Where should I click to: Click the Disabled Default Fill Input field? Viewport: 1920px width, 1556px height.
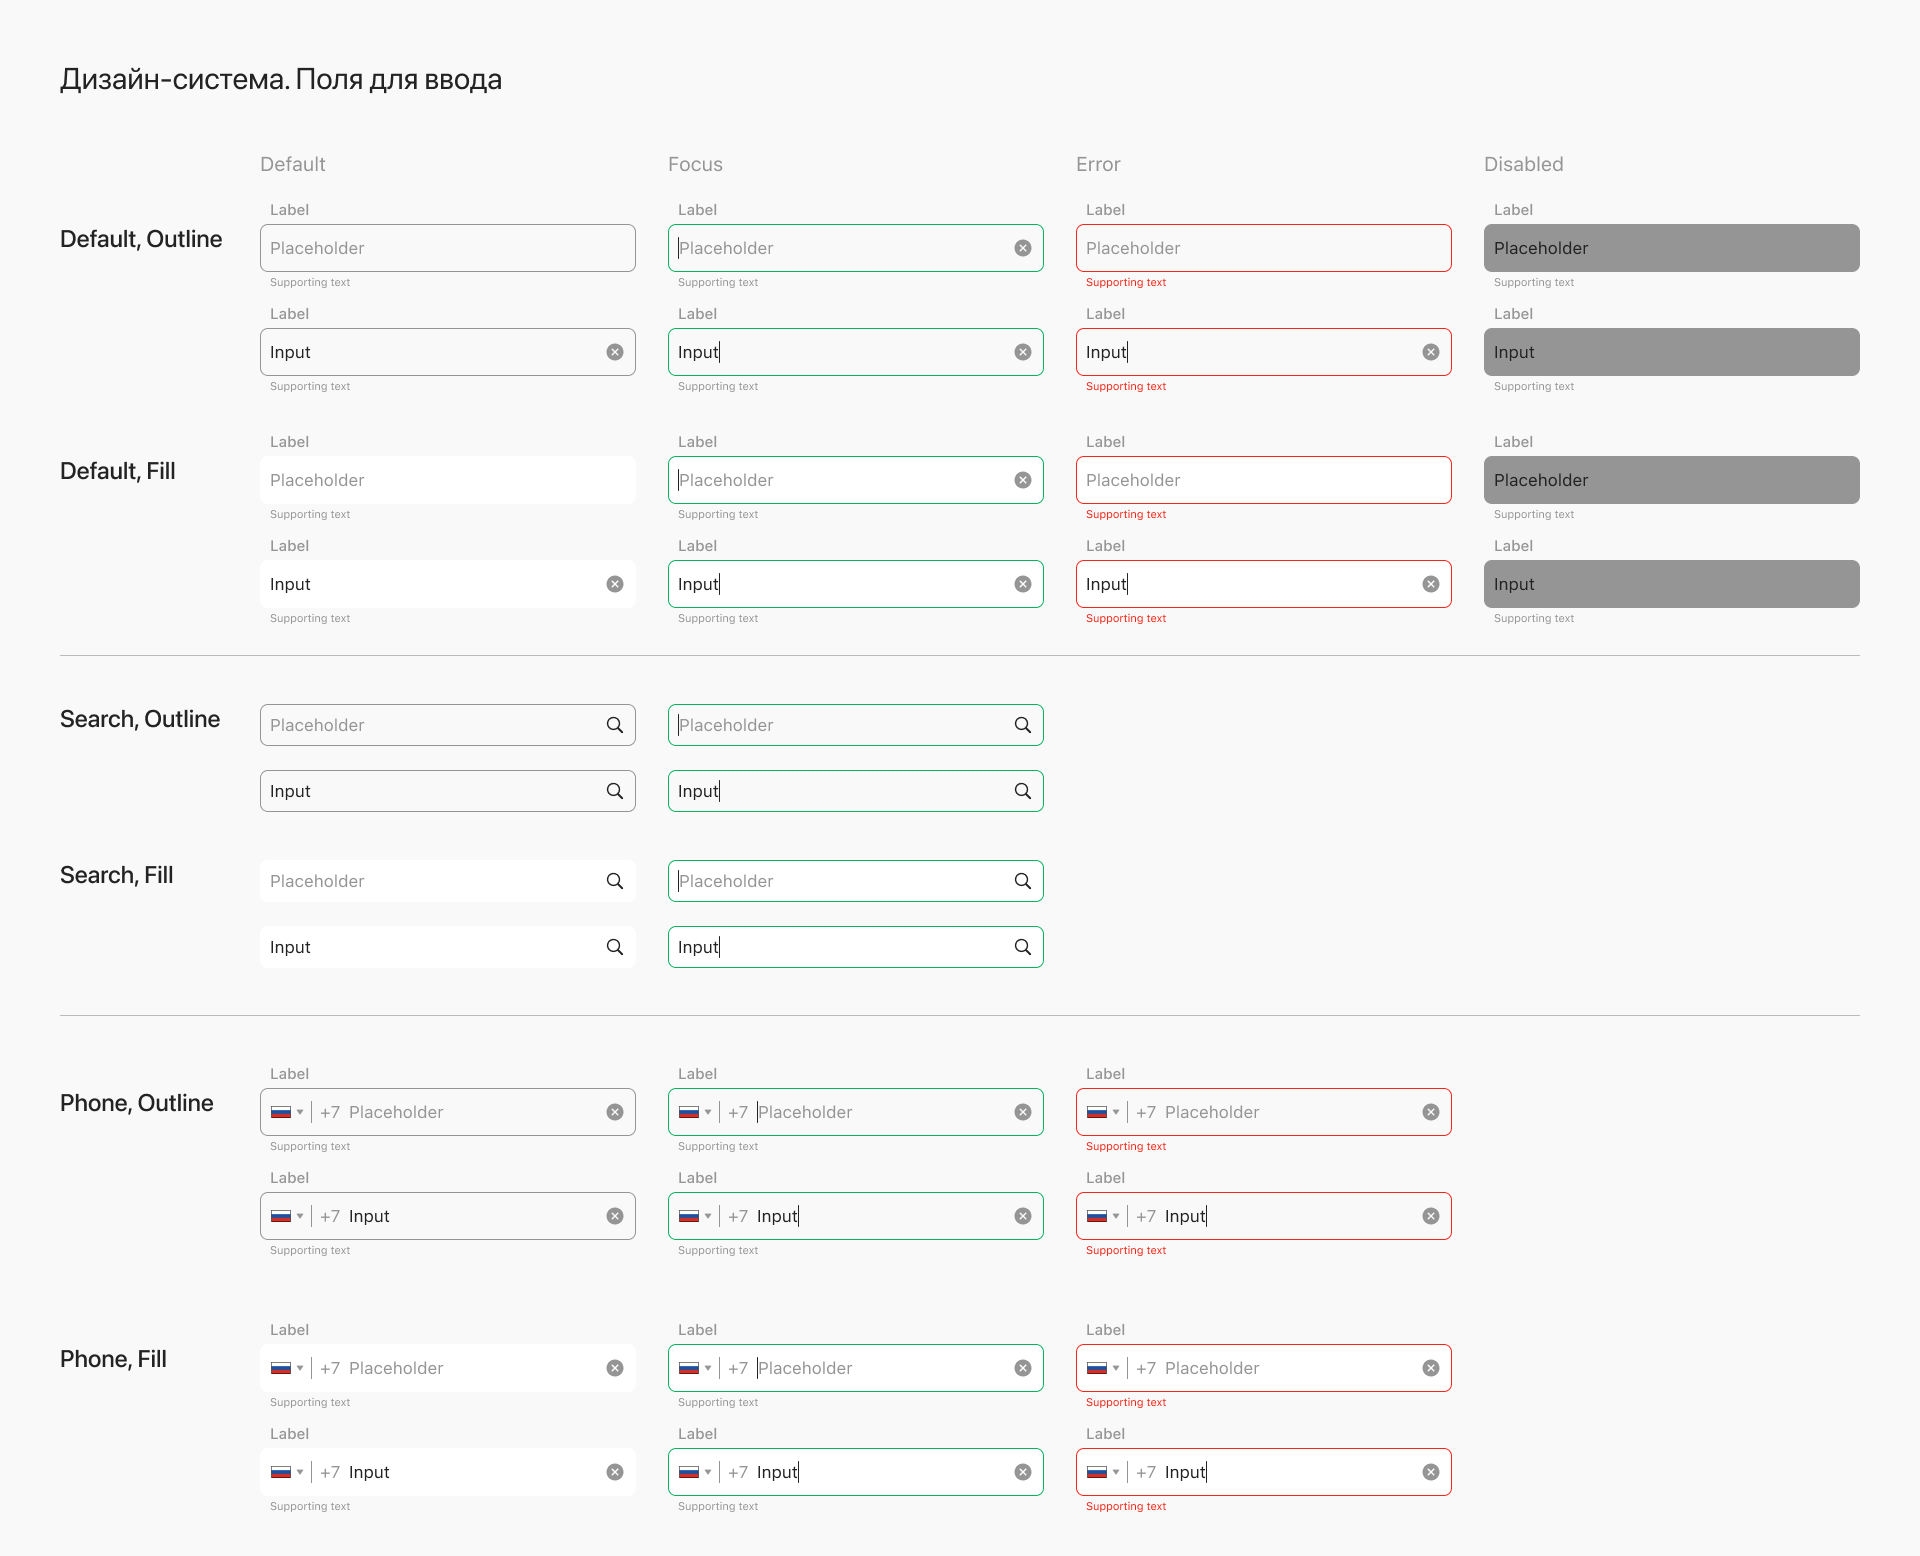(1671, 584)
